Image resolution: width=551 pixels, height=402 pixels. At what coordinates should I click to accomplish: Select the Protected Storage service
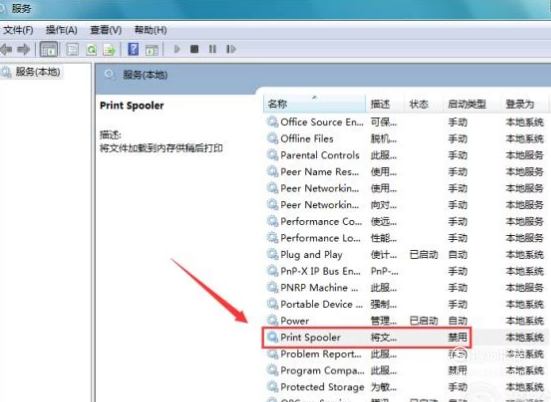(x=406, y=387)
